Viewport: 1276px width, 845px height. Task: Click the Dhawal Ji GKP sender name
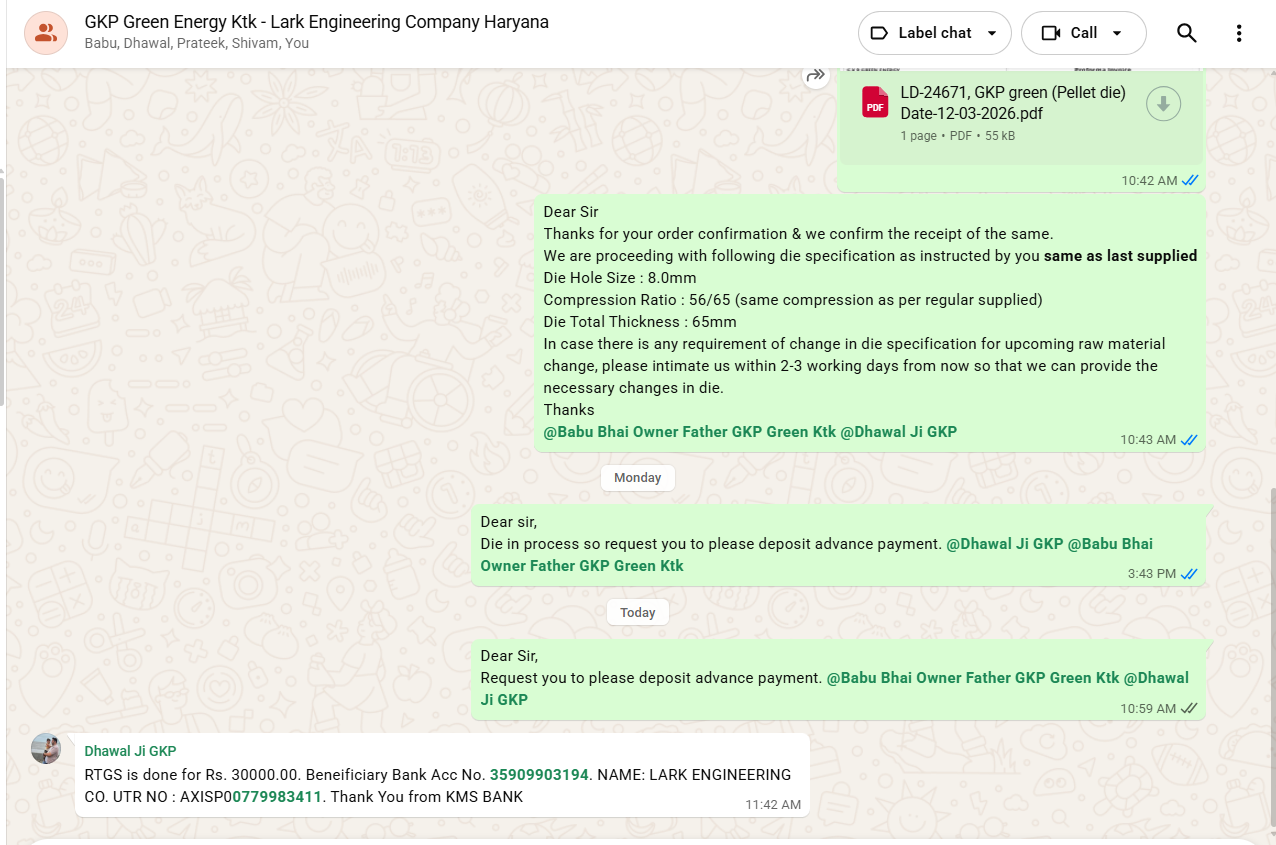click(x=130, y=751)
